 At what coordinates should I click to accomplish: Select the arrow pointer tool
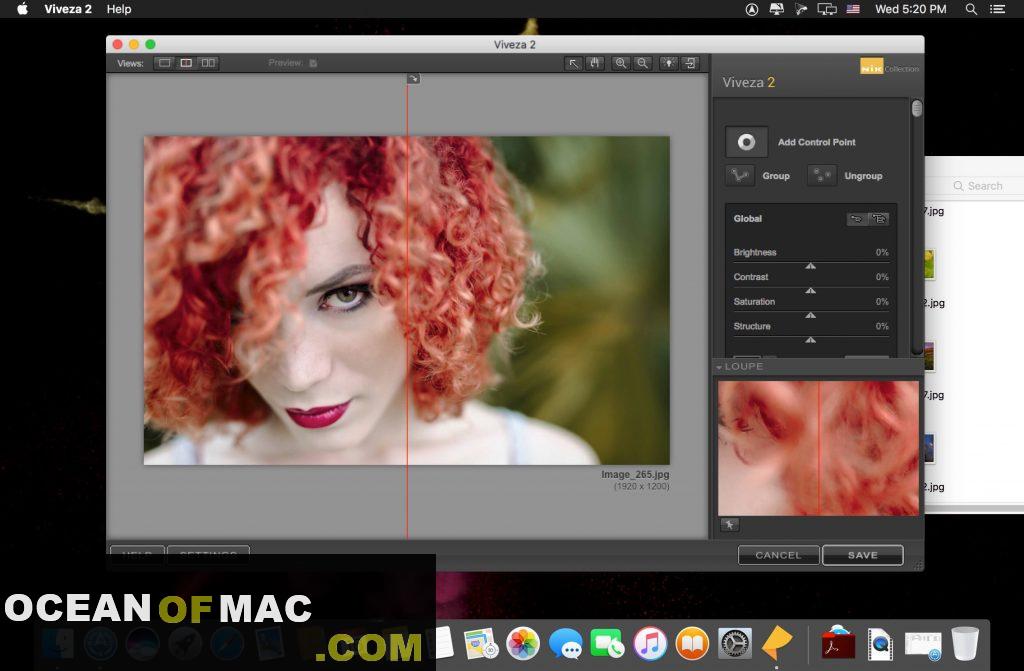pyautogui.click(x=573, y=63)
